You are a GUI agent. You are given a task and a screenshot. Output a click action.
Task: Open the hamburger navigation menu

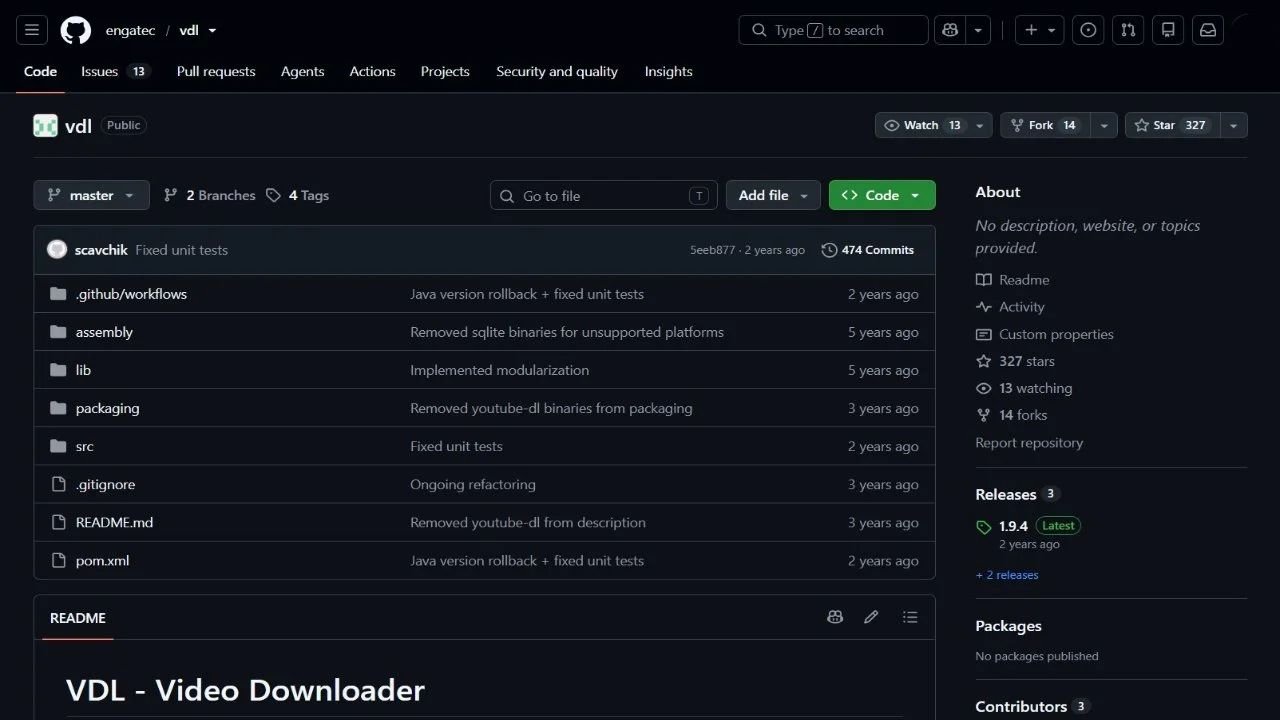[32, 30]
